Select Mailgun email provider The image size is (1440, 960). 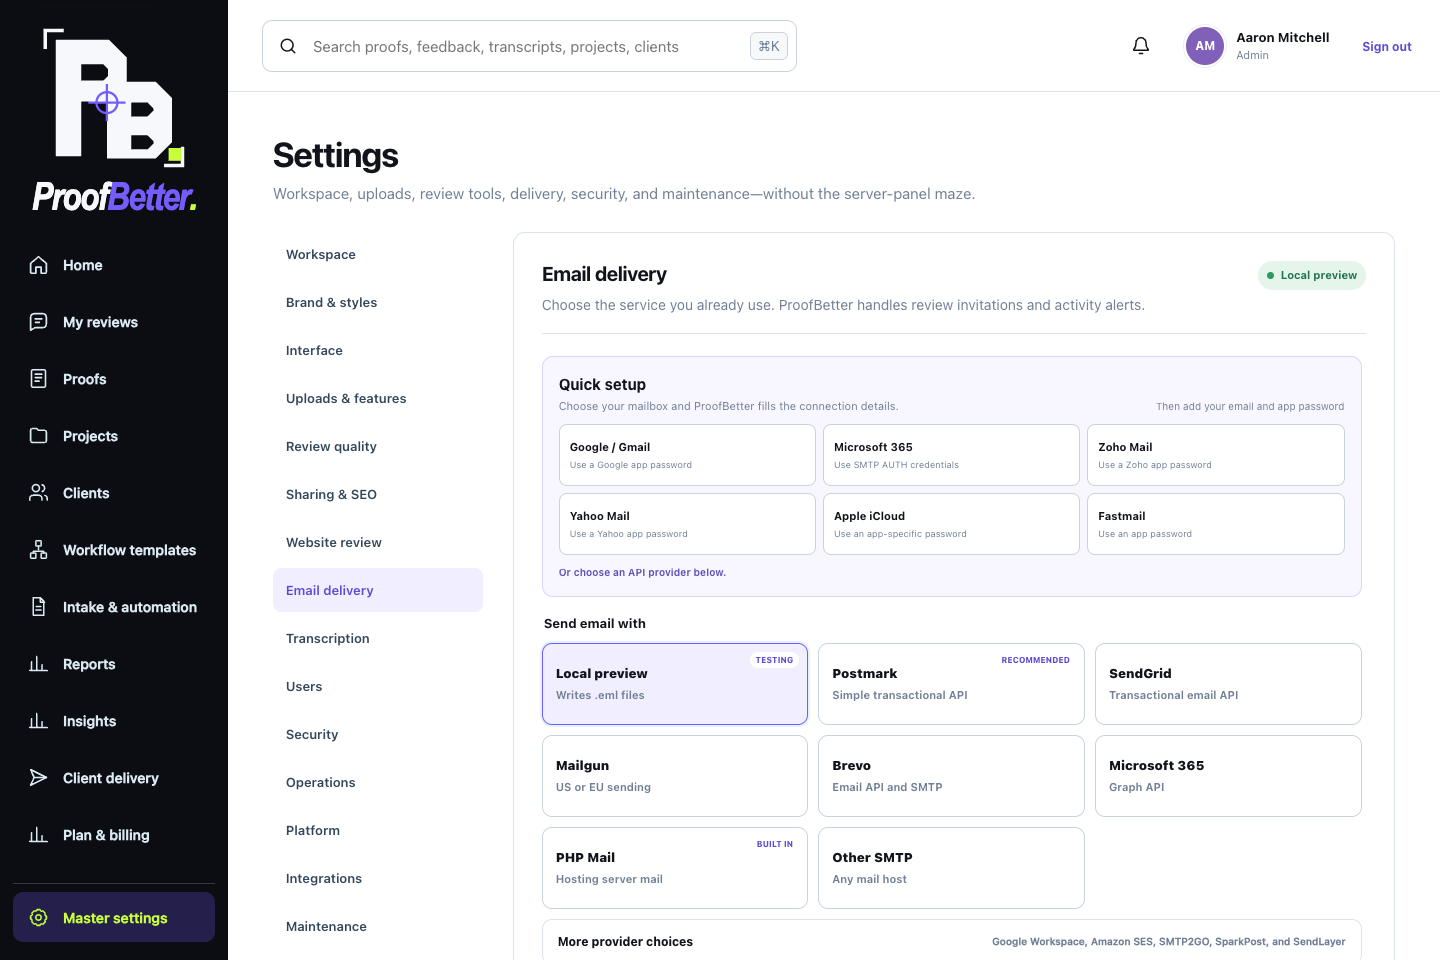tap(675, 776)
